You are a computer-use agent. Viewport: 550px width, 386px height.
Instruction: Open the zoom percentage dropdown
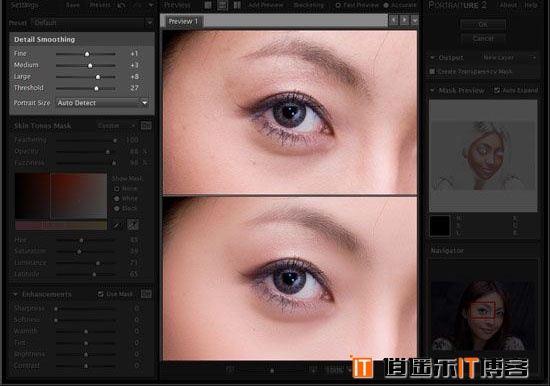[349, 370]
